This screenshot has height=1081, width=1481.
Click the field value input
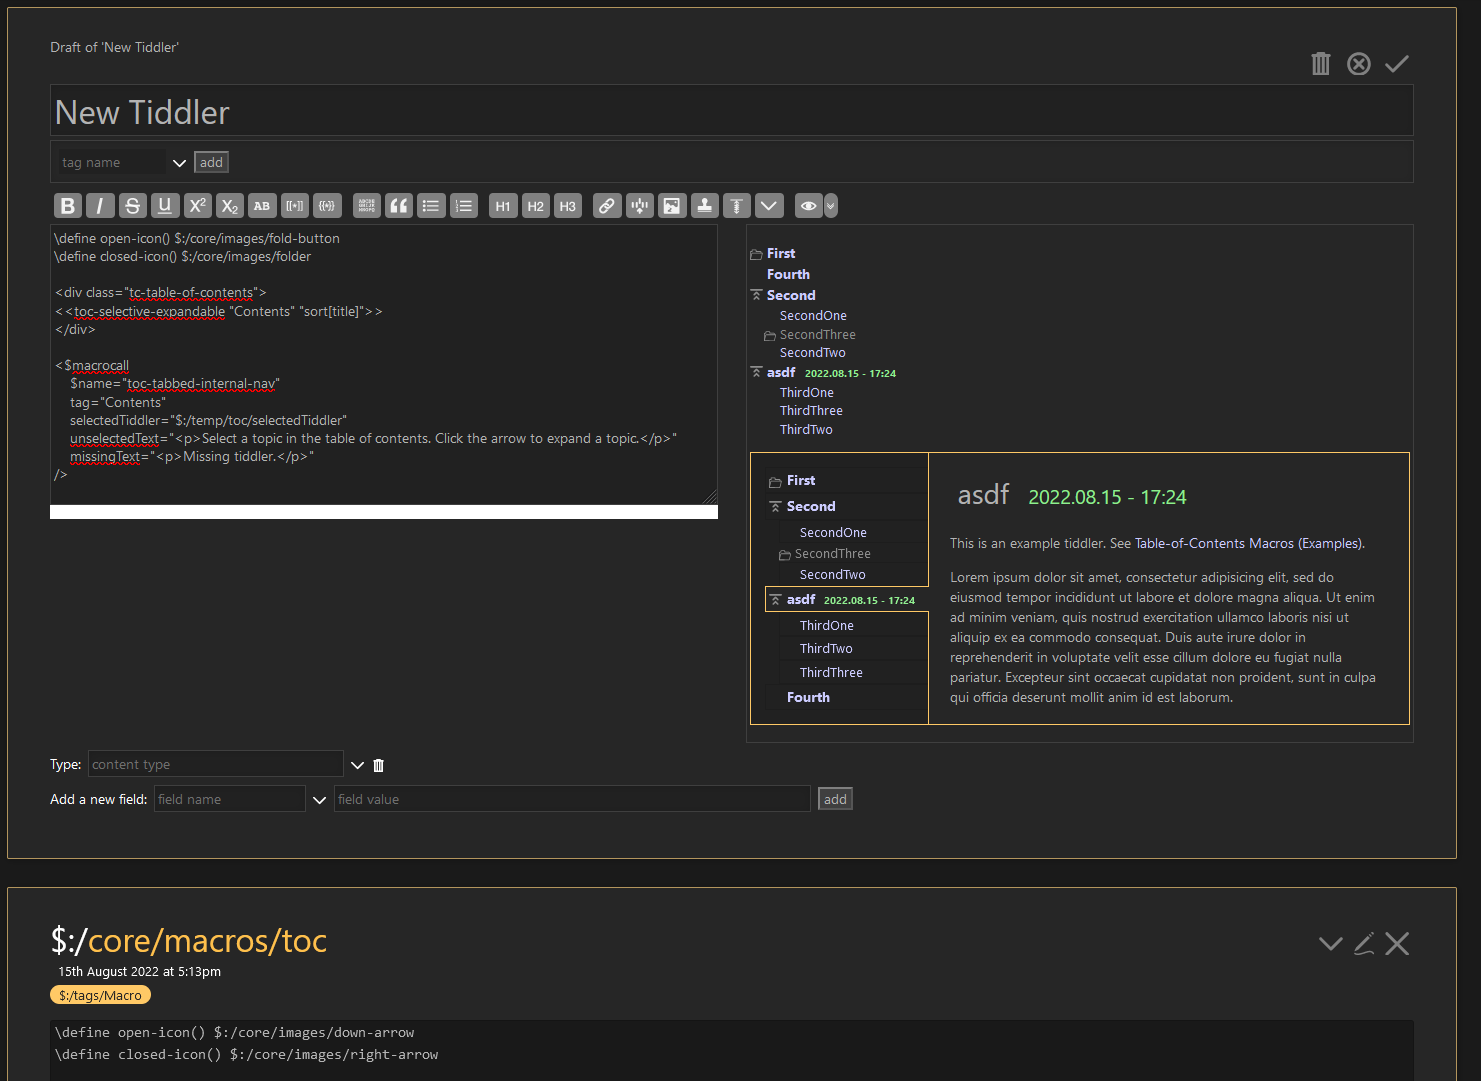[x=572, y=799]
